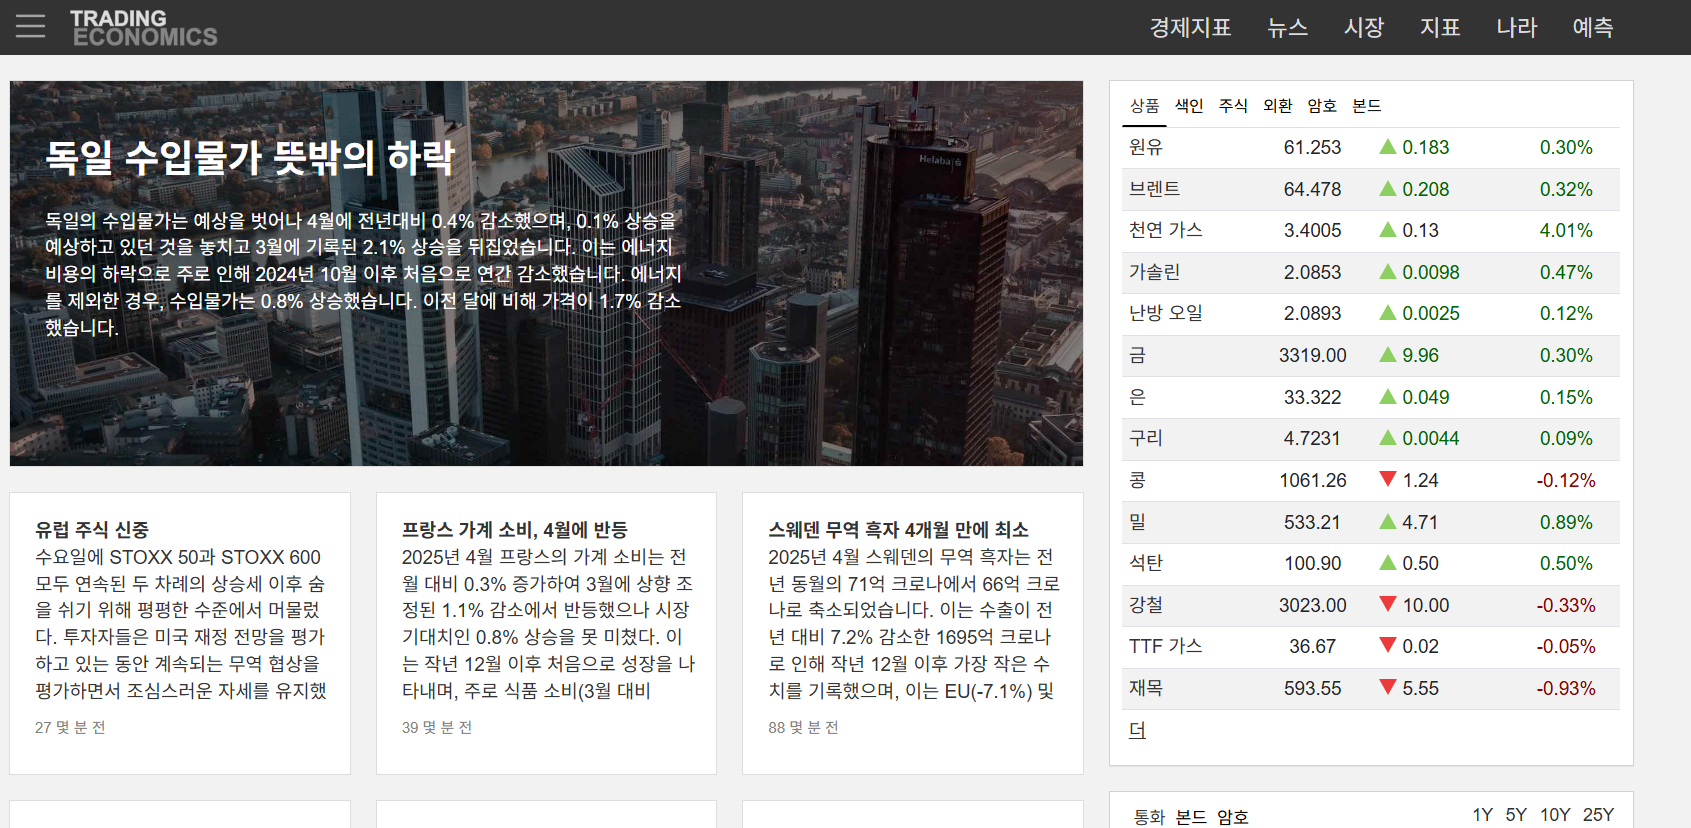Select the 5Y chart range
Viewport: 1691px width, 828px height.
coord(1516,815)
